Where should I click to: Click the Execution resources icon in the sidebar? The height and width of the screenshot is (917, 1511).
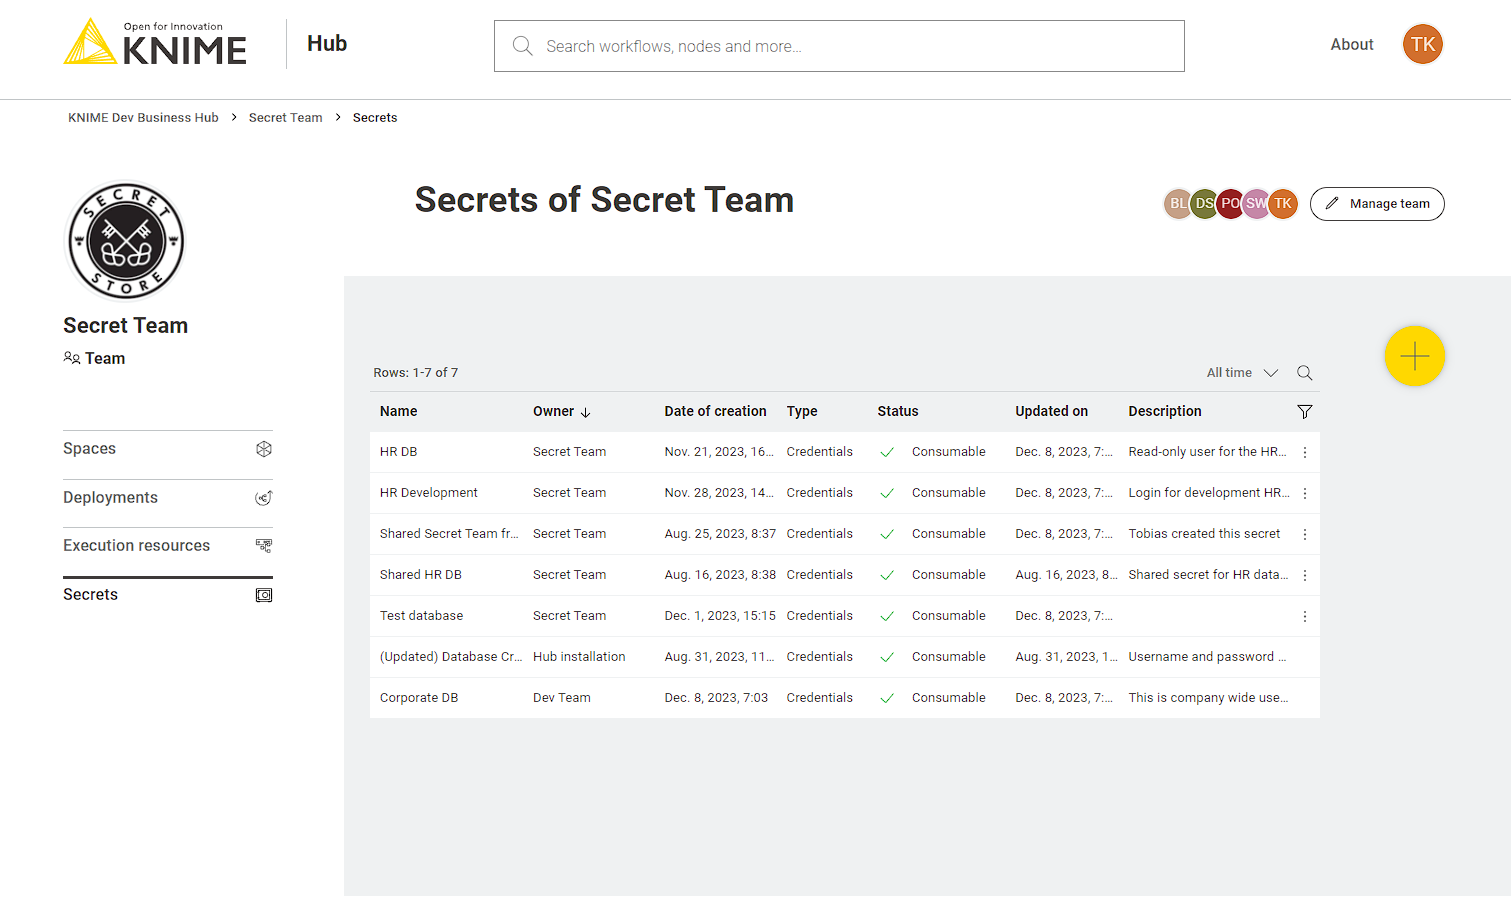(264, 546)
